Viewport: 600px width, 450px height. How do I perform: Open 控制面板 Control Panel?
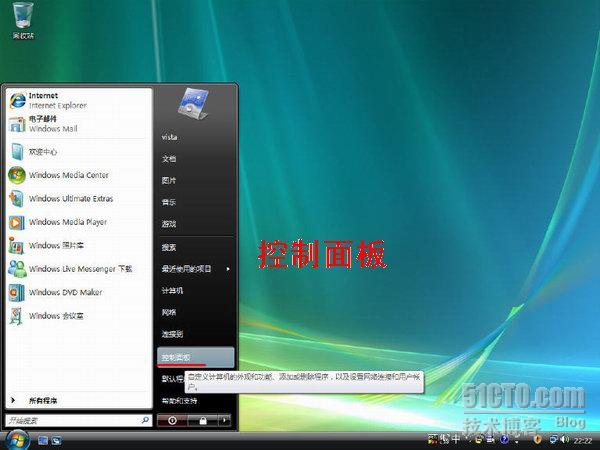point(195,357)
